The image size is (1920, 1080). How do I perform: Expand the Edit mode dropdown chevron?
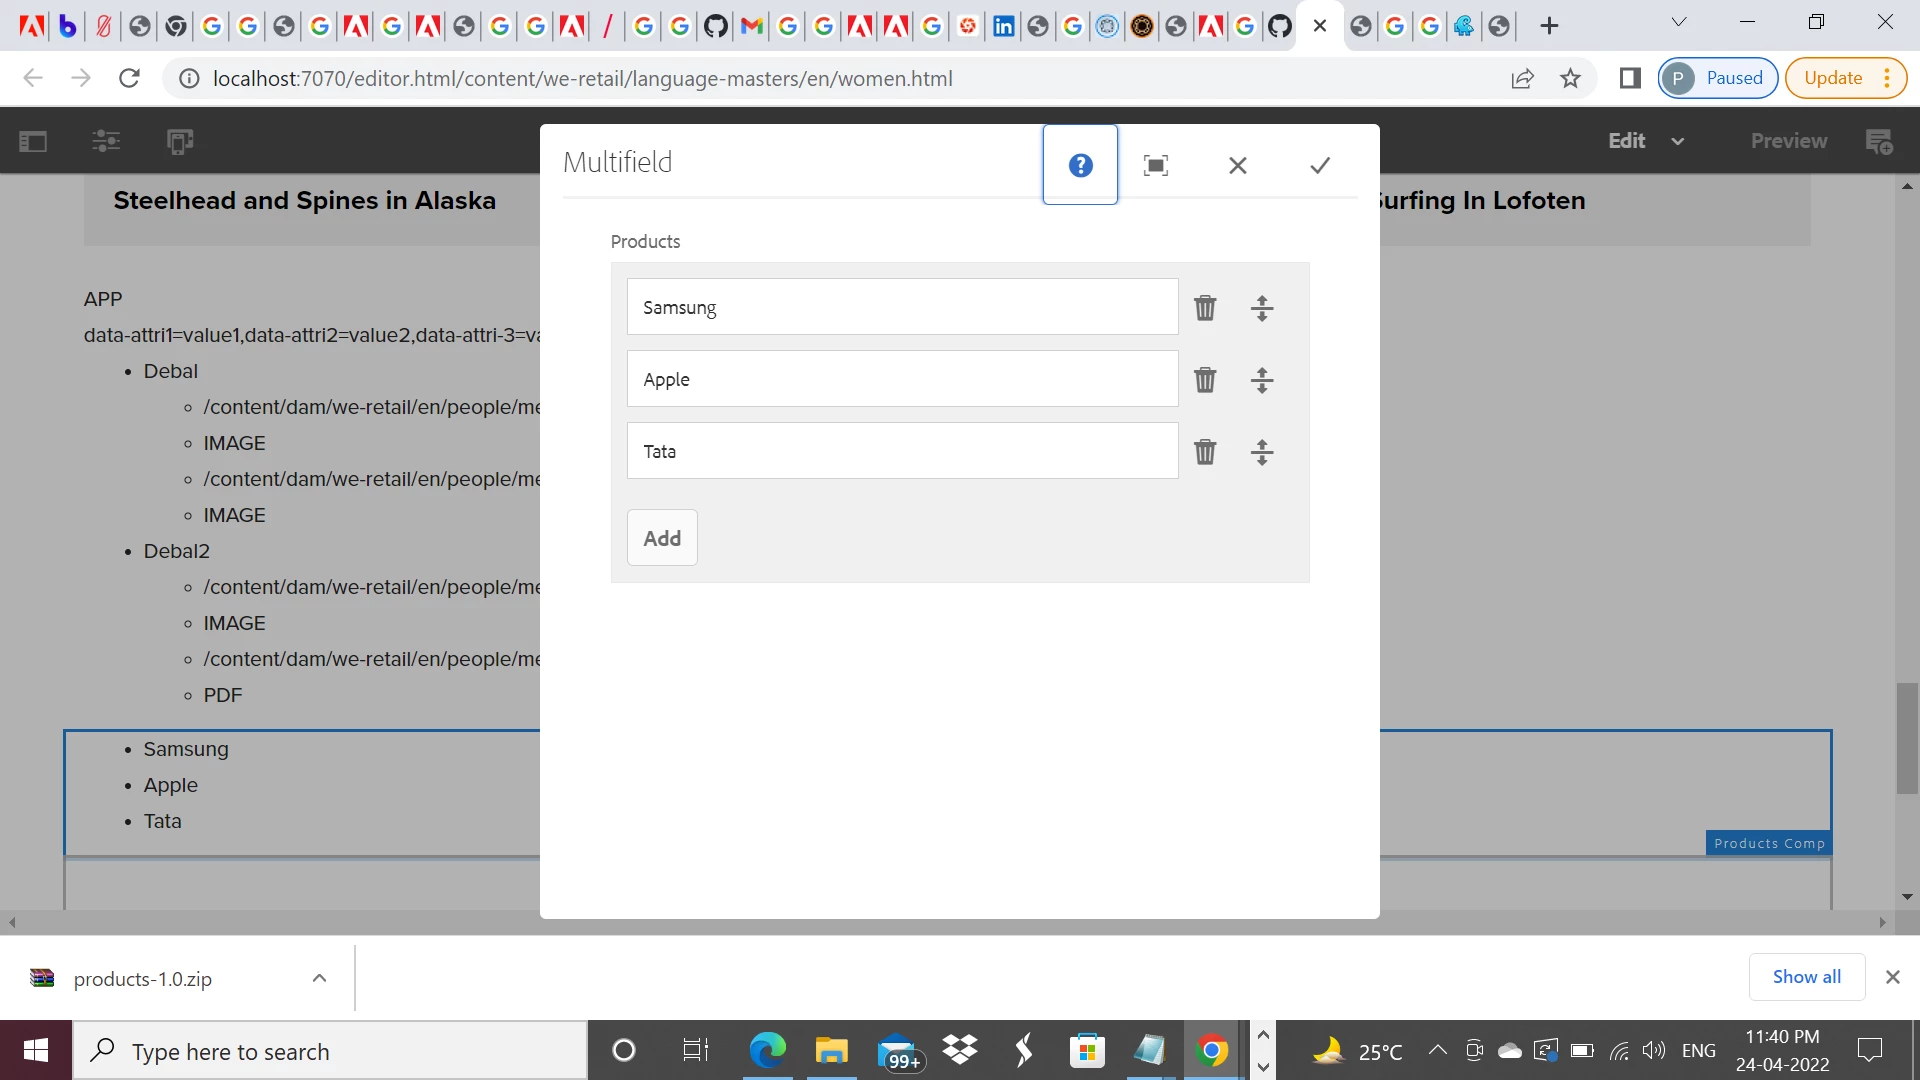point(1678,141)
